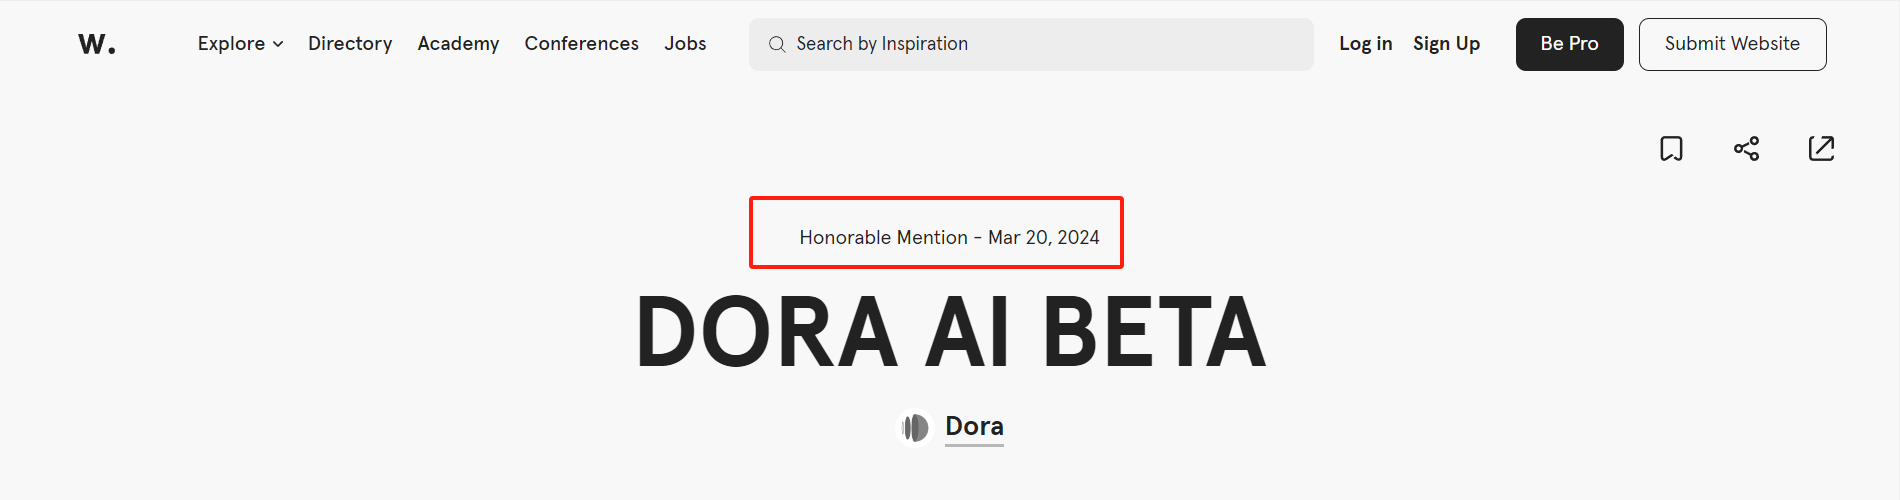Bookmark this site with the bookmark icon
This screenshot has height=500, width=1900.
1671,149
